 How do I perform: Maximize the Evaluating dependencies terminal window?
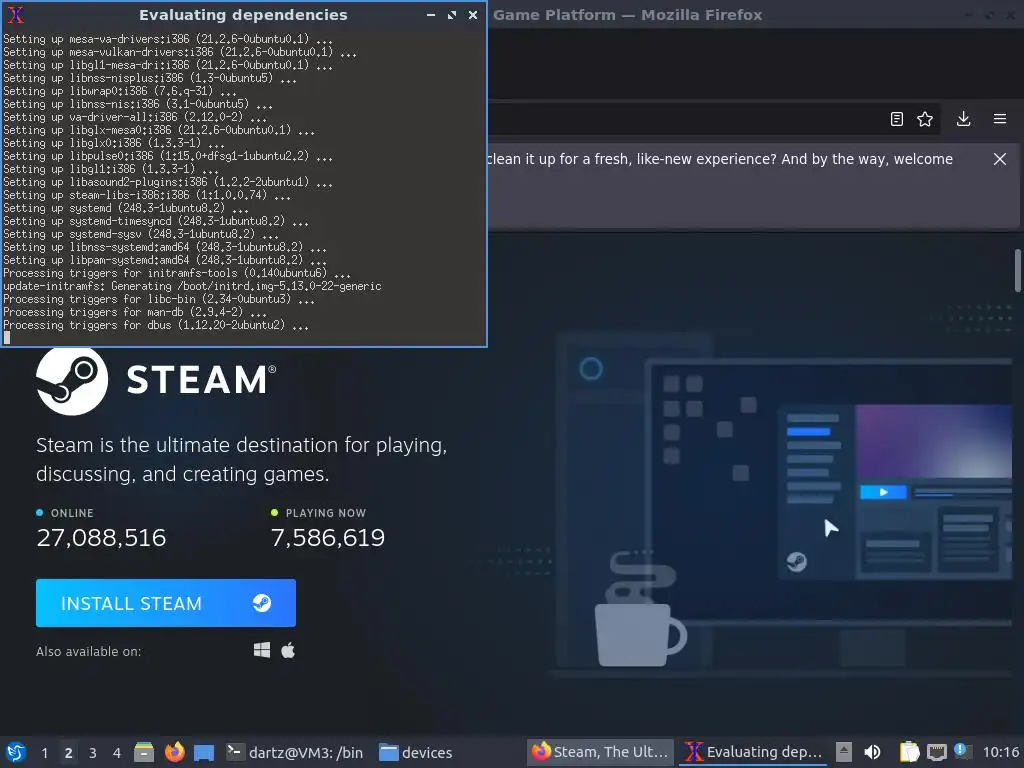452,14
